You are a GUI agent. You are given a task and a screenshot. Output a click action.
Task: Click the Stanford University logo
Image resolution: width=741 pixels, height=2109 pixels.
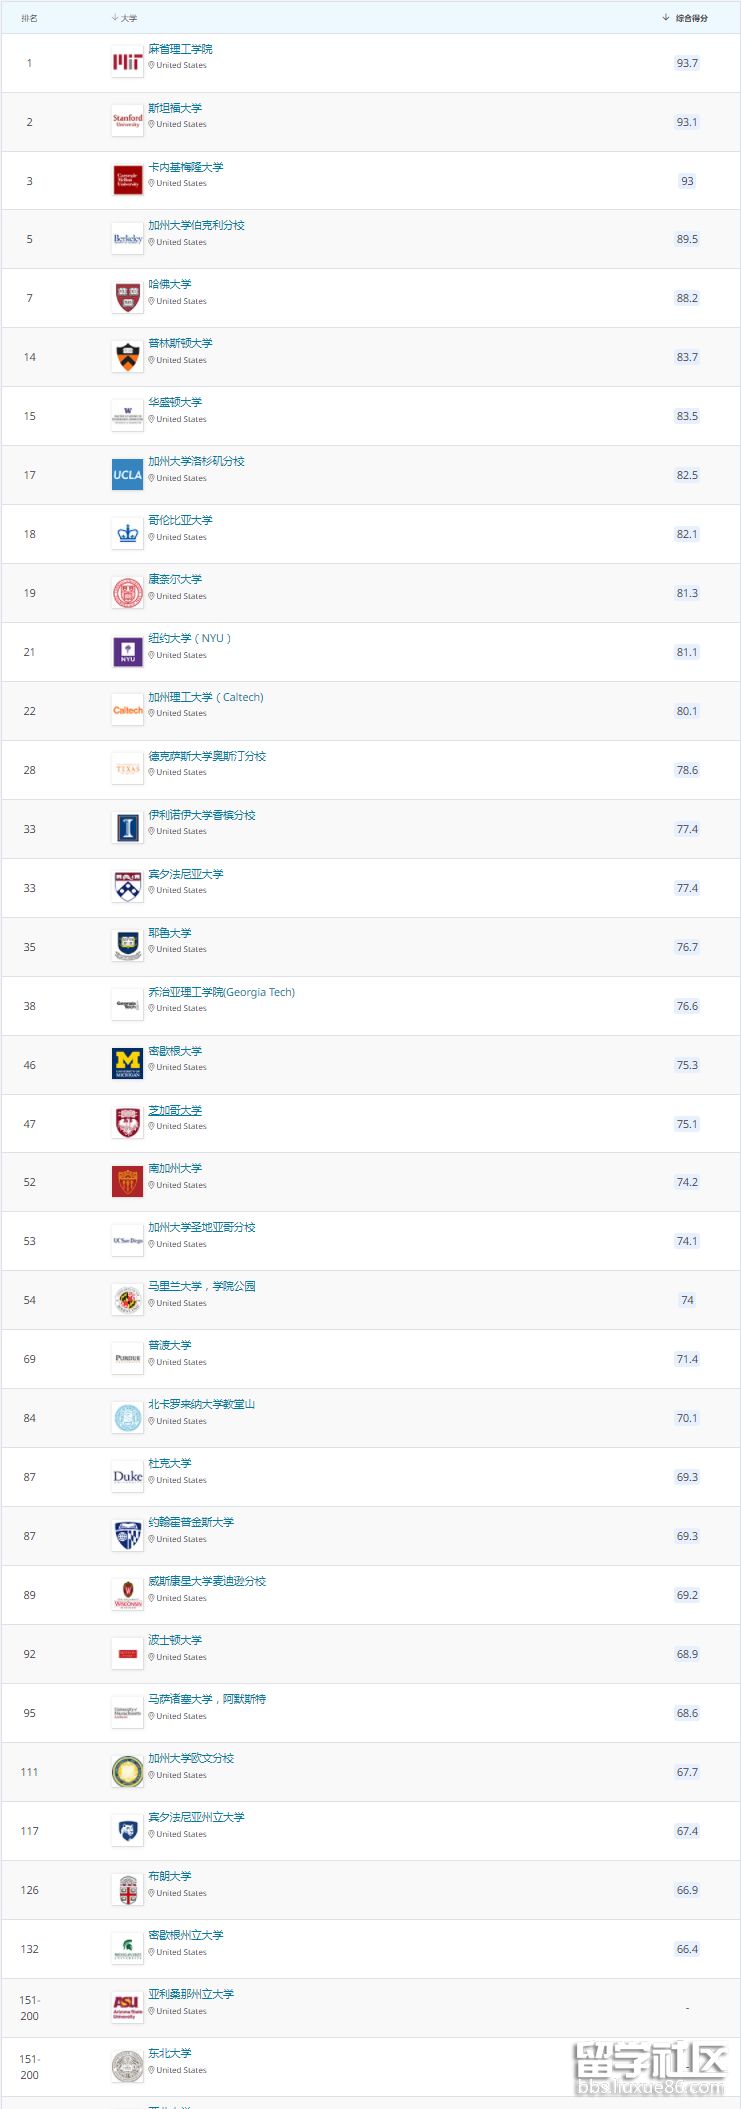point(127,122)
